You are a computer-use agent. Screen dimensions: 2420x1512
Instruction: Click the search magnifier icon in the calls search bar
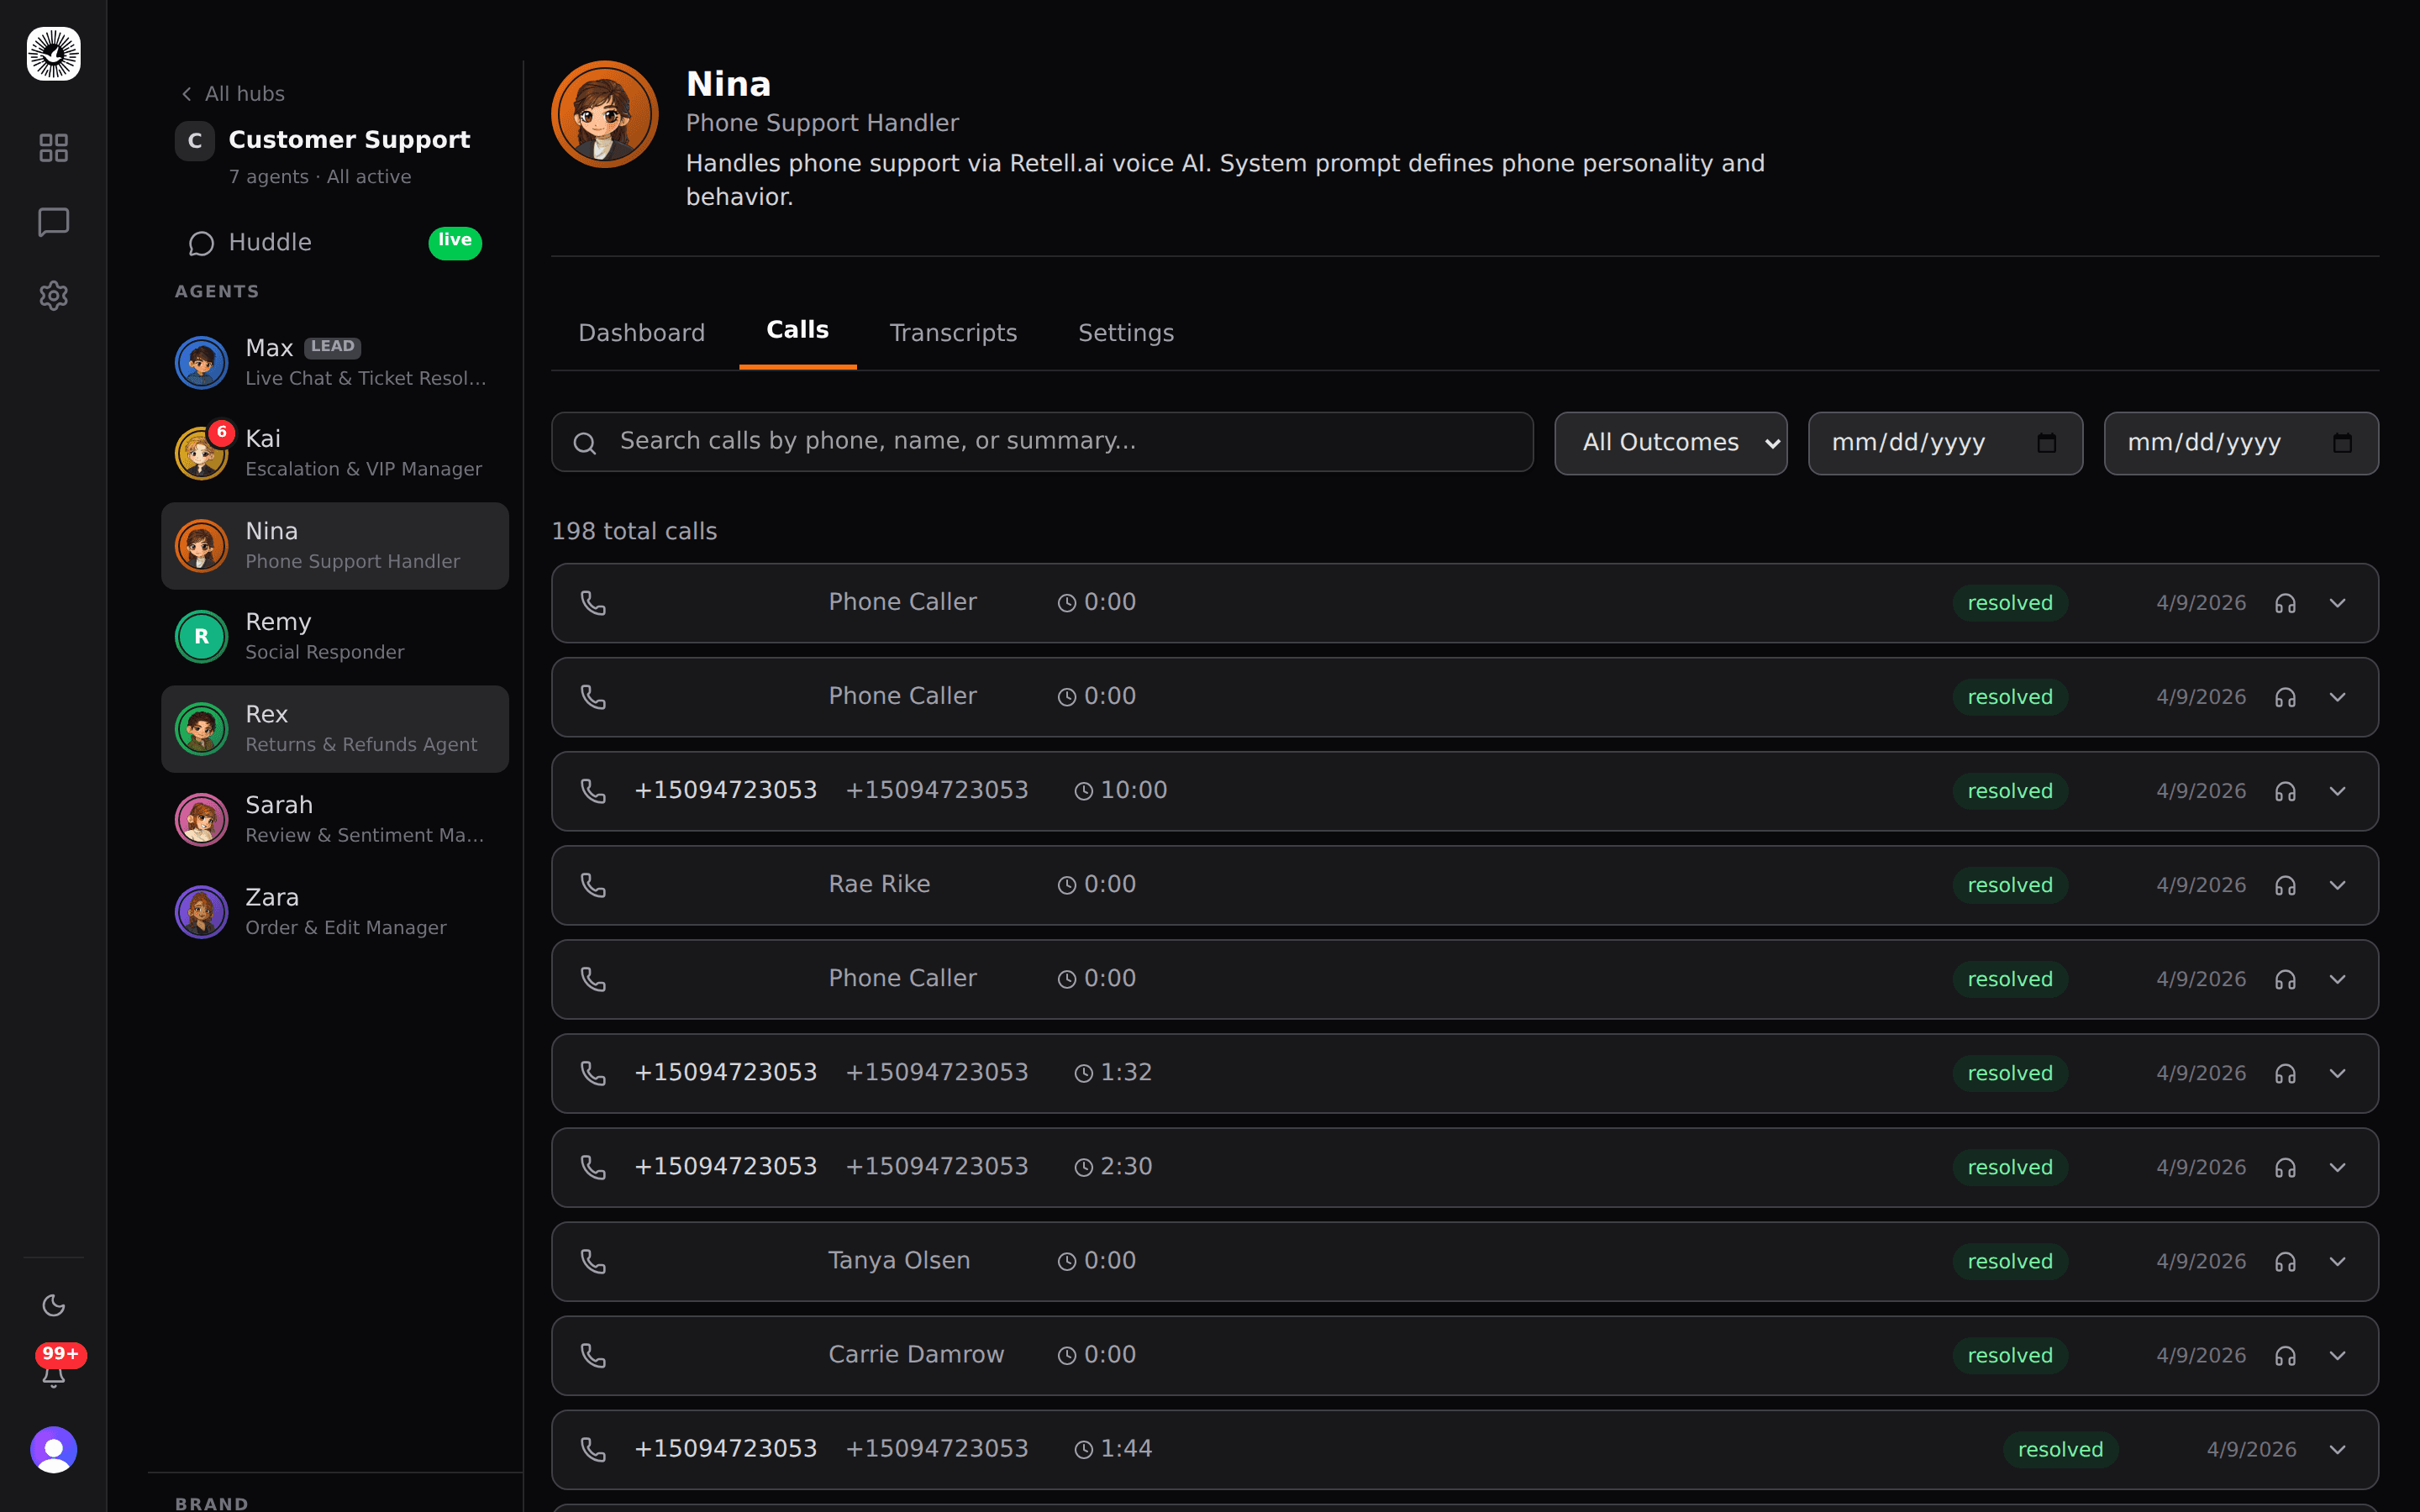[585, 441]
